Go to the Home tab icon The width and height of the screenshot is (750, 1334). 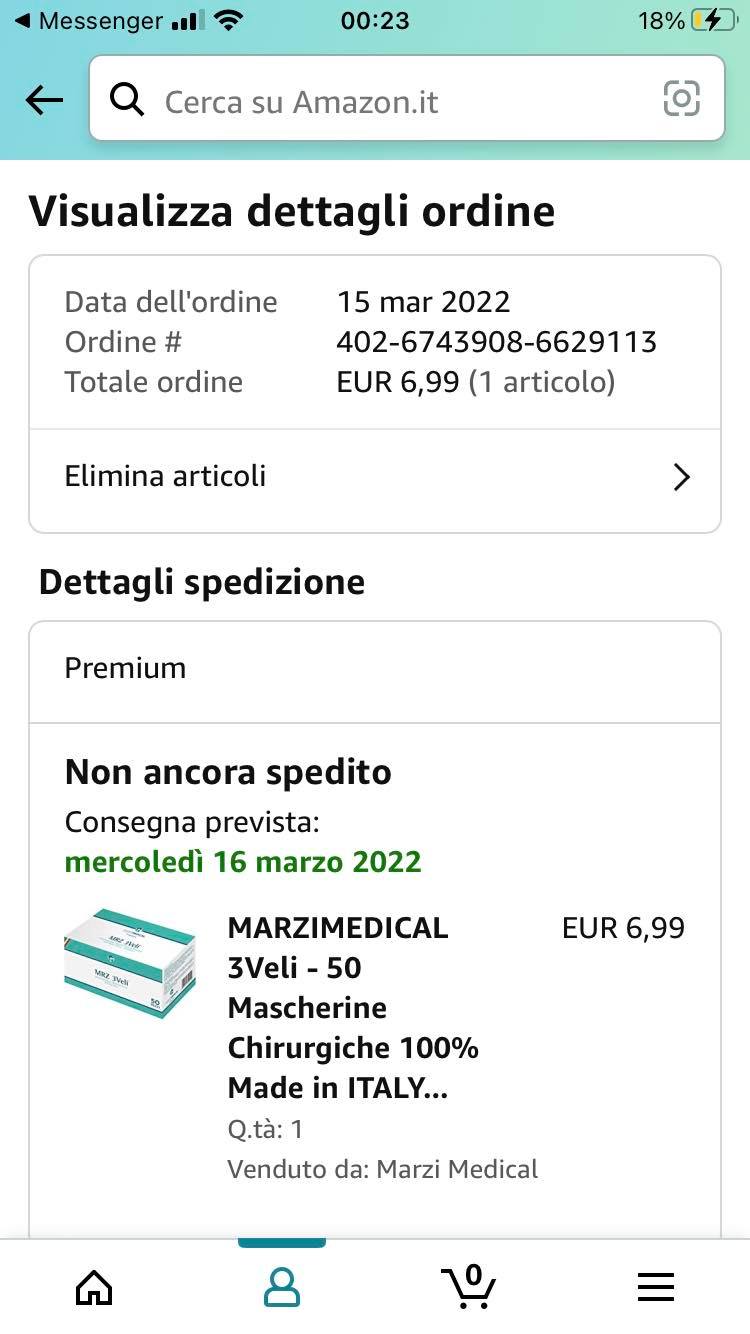[94, 1287]
